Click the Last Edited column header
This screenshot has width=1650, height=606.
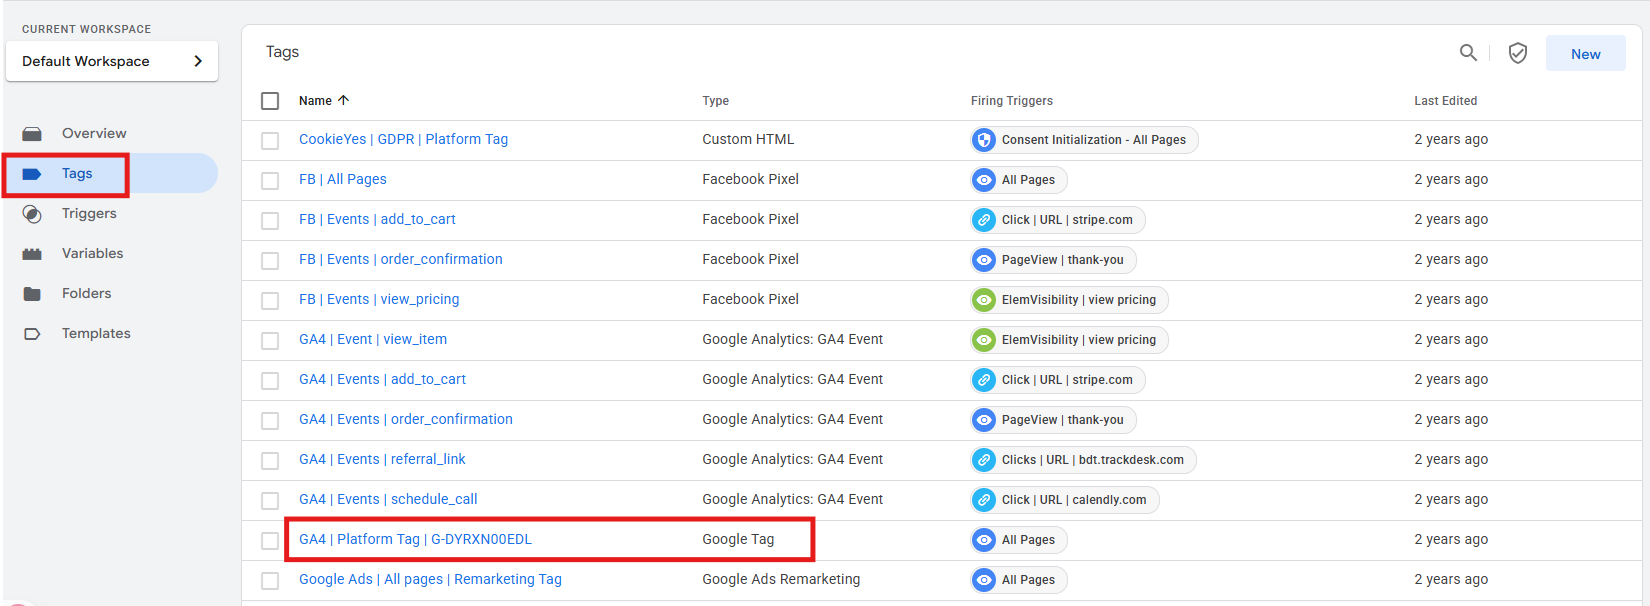pyautogui.click(x=1445, y=101)
